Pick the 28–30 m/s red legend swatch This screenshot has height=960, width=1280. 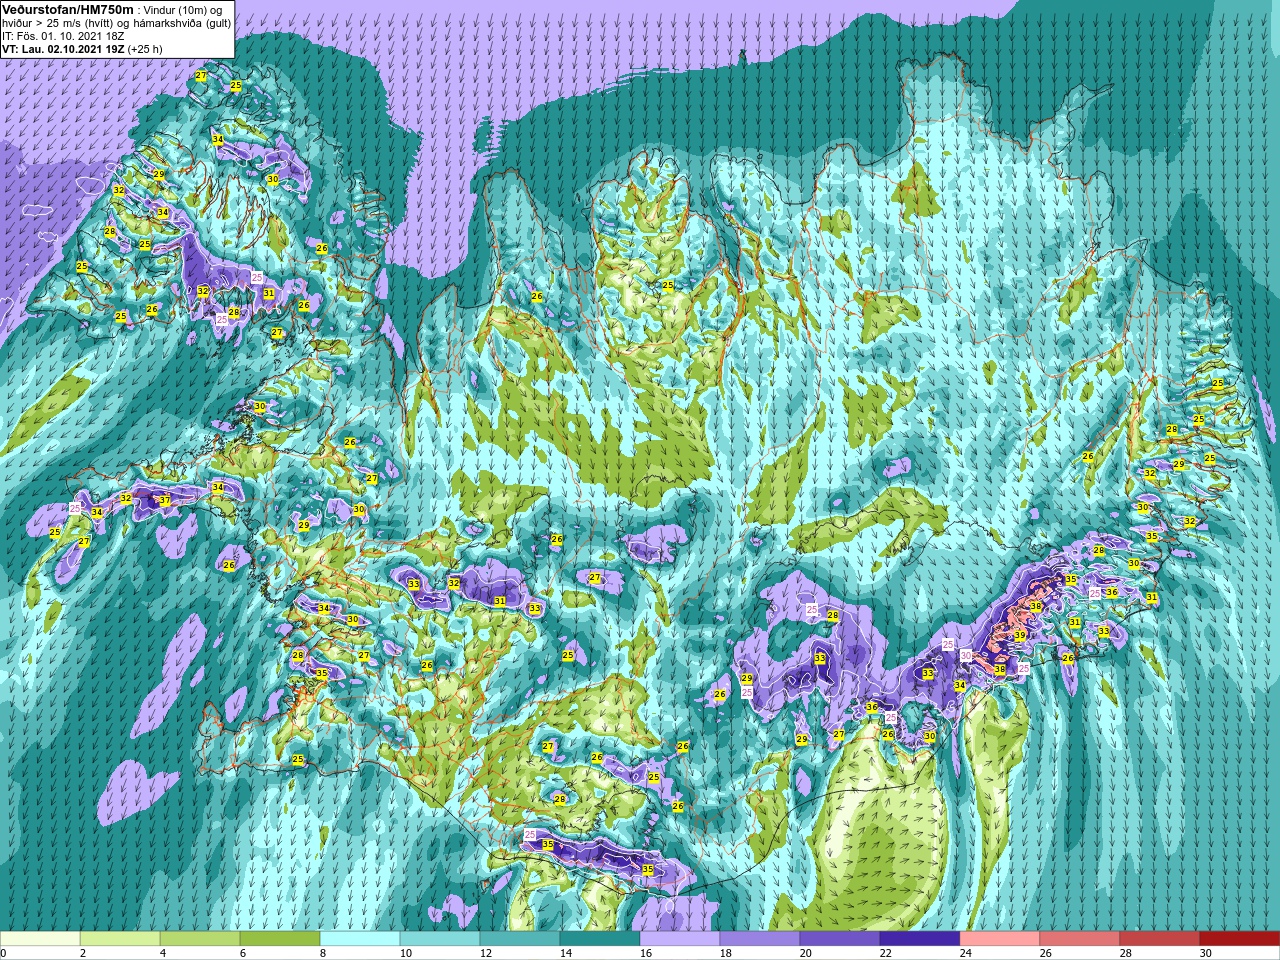tap(1160, 939)
